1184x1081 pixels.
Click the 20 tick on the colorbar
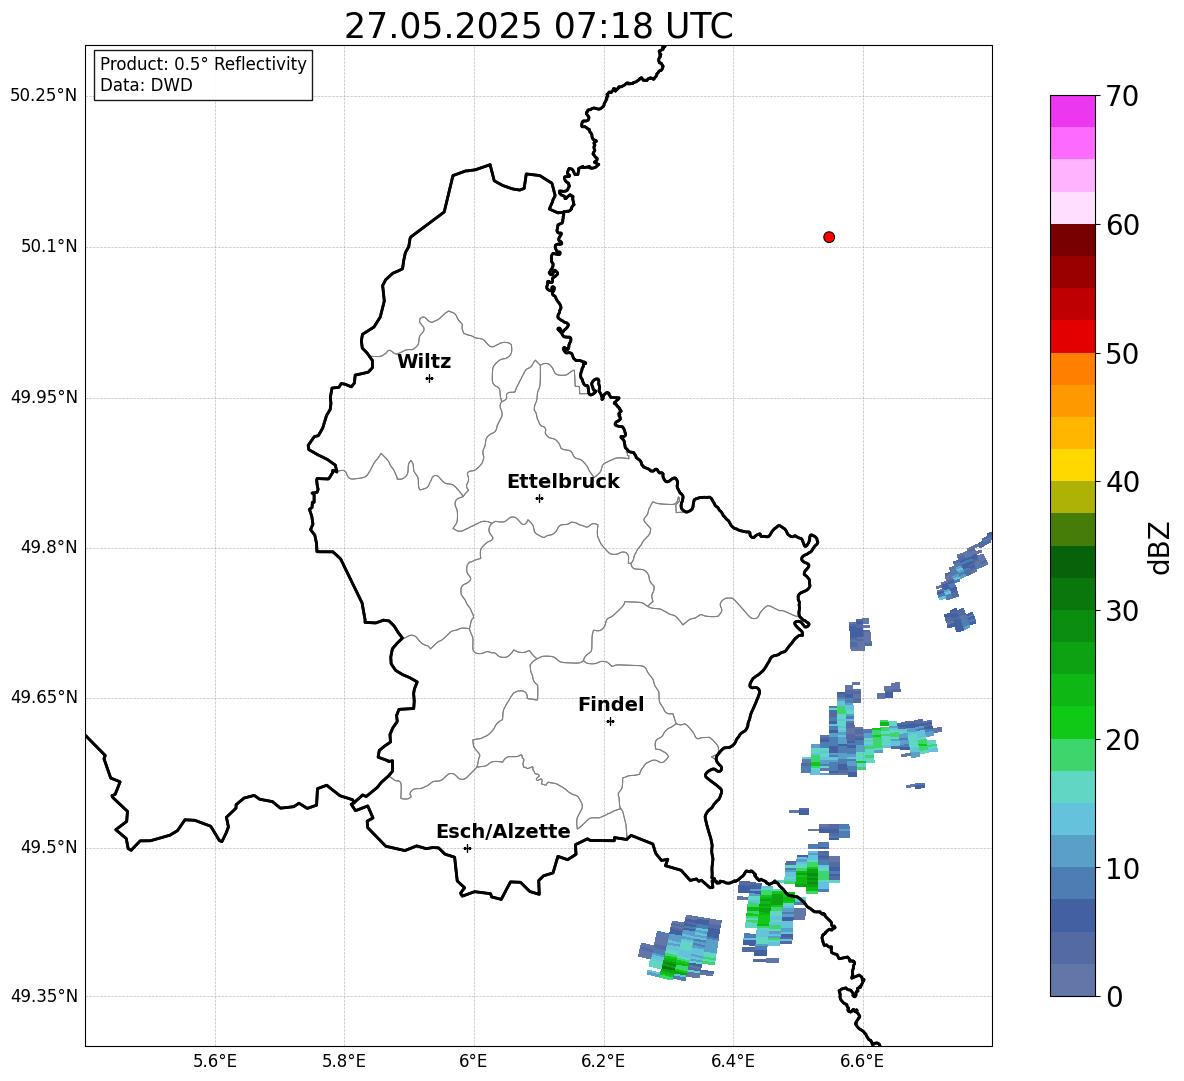click(1122, 740)
